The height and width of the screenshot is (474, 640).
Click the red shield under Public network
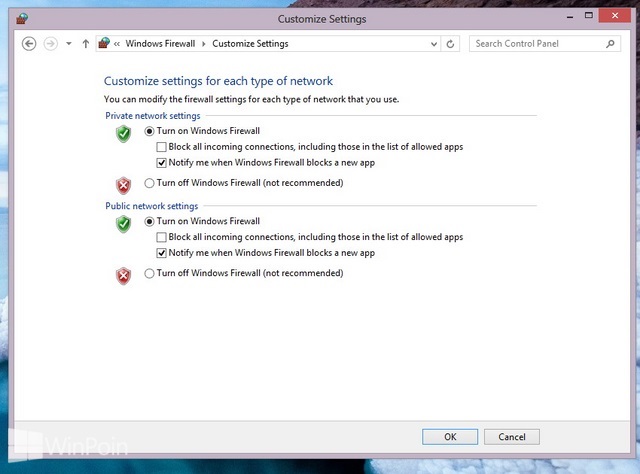[x=123, y=276]
